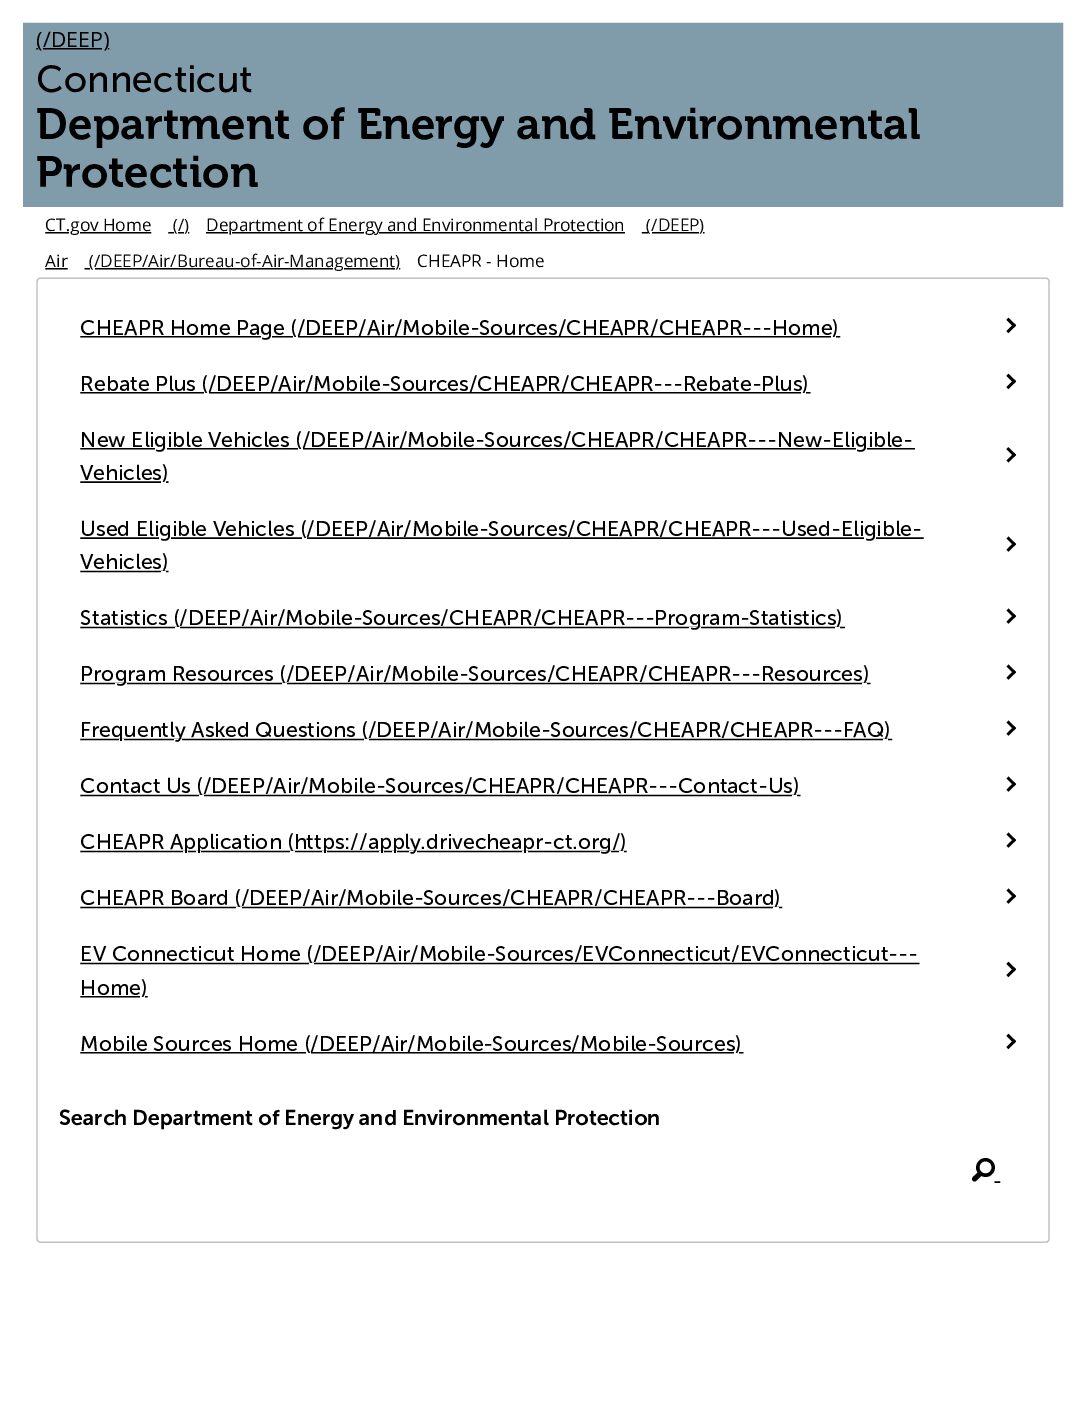This screenshot has height=1406, width=1086.
Task: Open the CHEAPR Application link
Action: pos(353,842)
